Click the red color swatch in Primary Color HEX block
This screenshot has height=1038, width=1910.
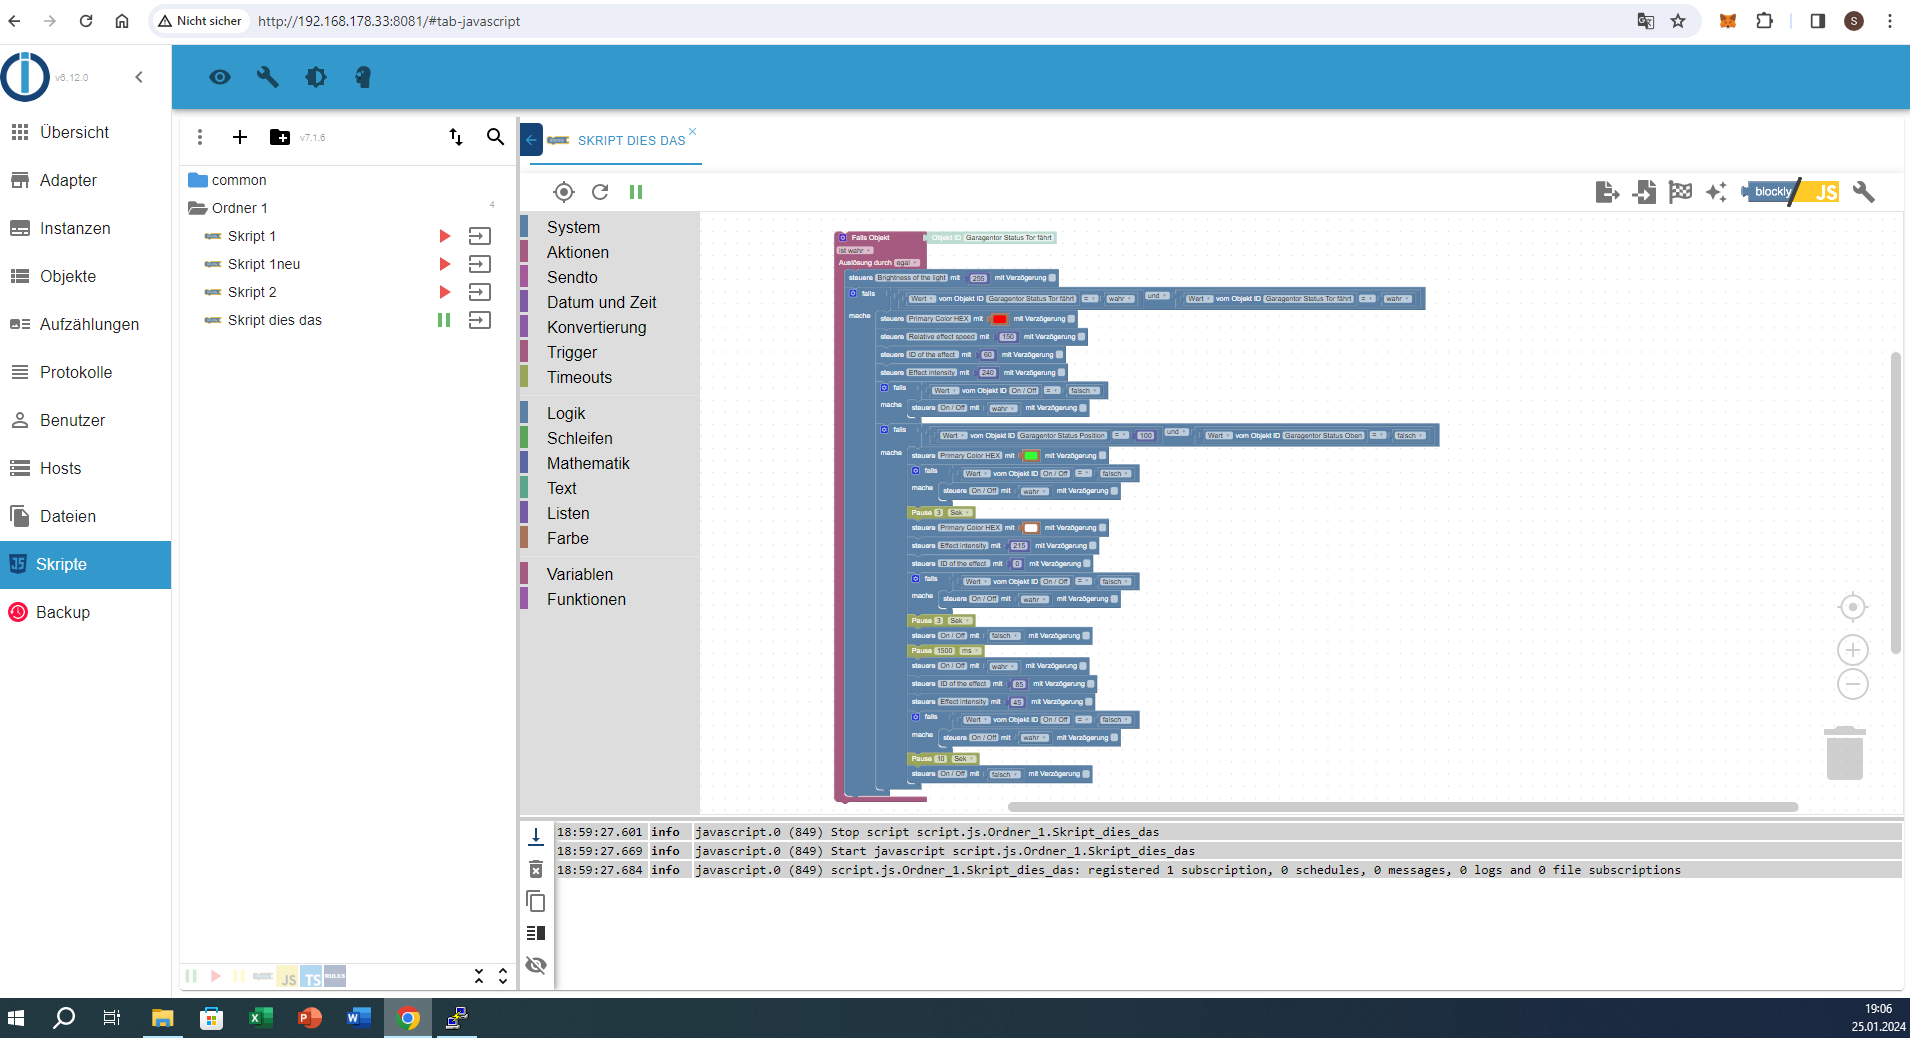(999, 319)
